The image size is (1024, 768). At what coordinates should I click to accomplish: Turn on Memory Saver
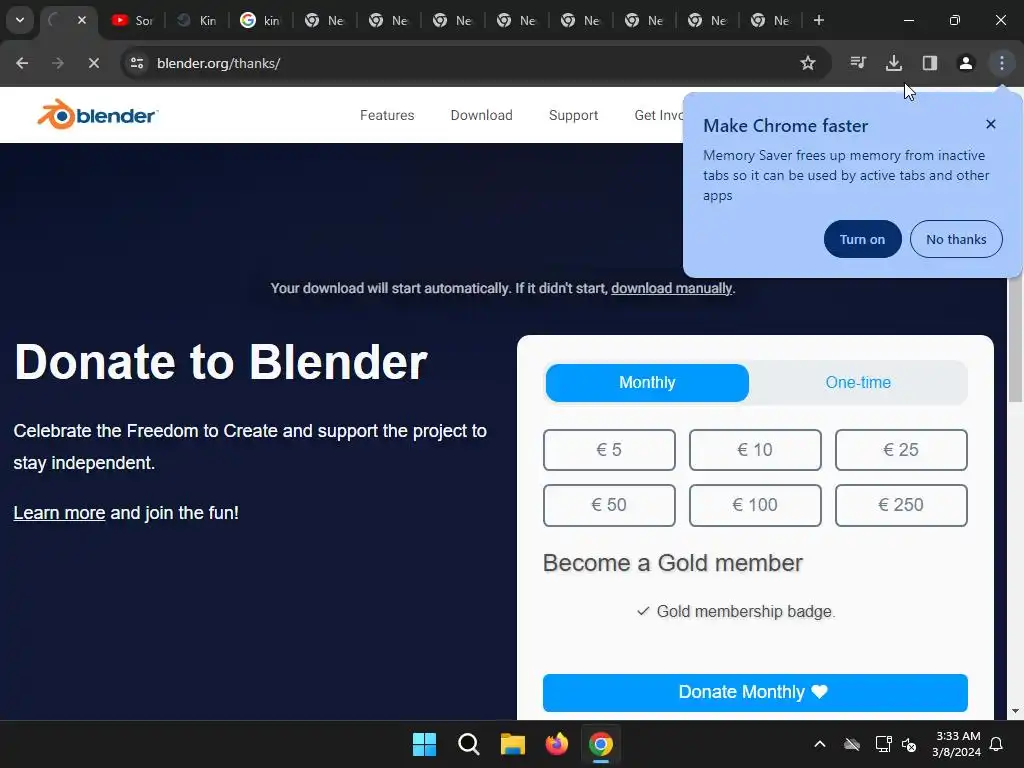pos(862,239)
